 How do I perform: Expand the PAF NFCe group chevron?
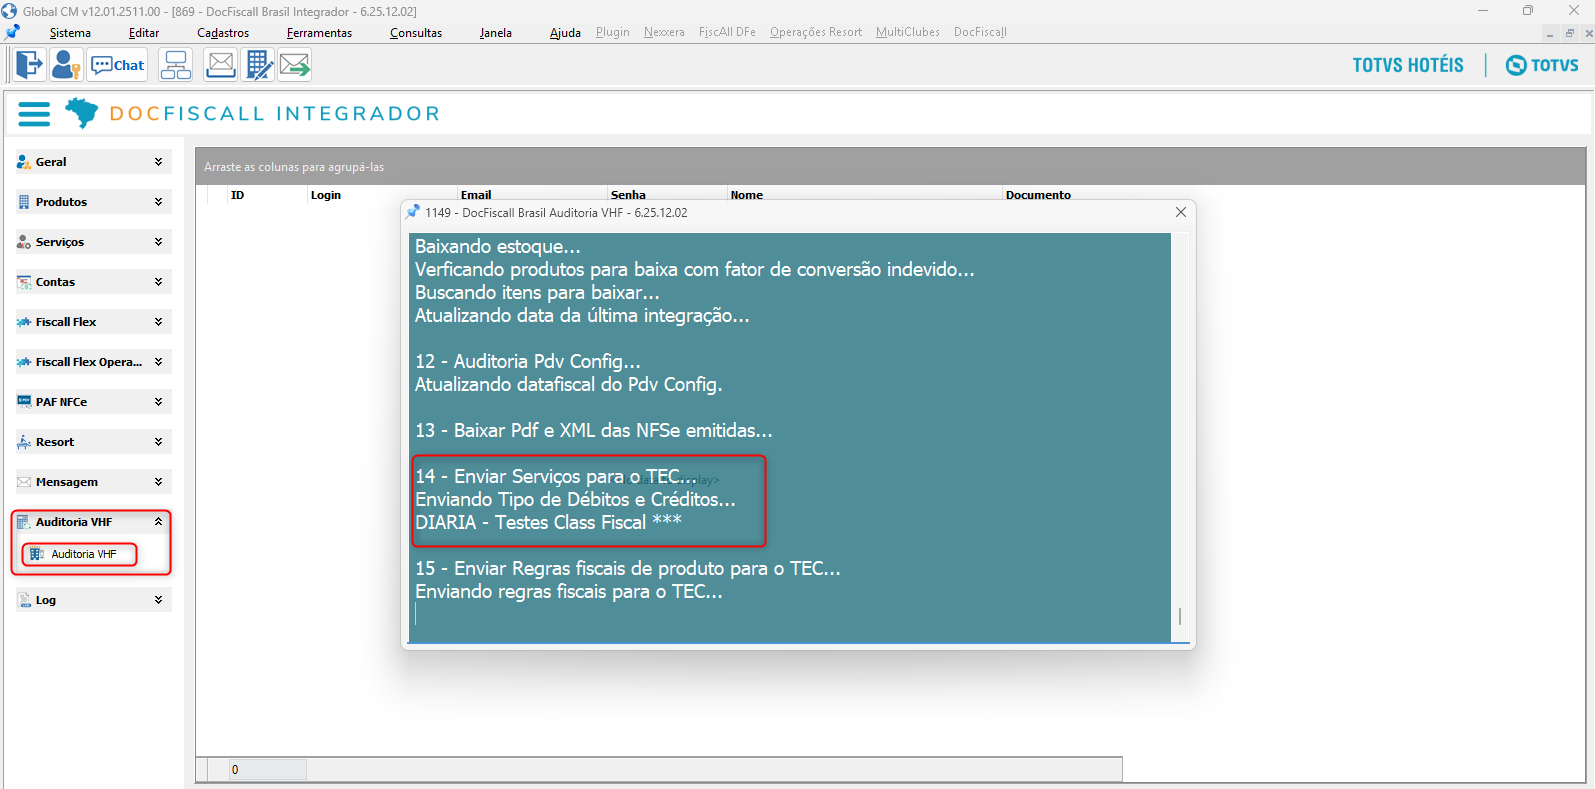(x=158, y=401)
